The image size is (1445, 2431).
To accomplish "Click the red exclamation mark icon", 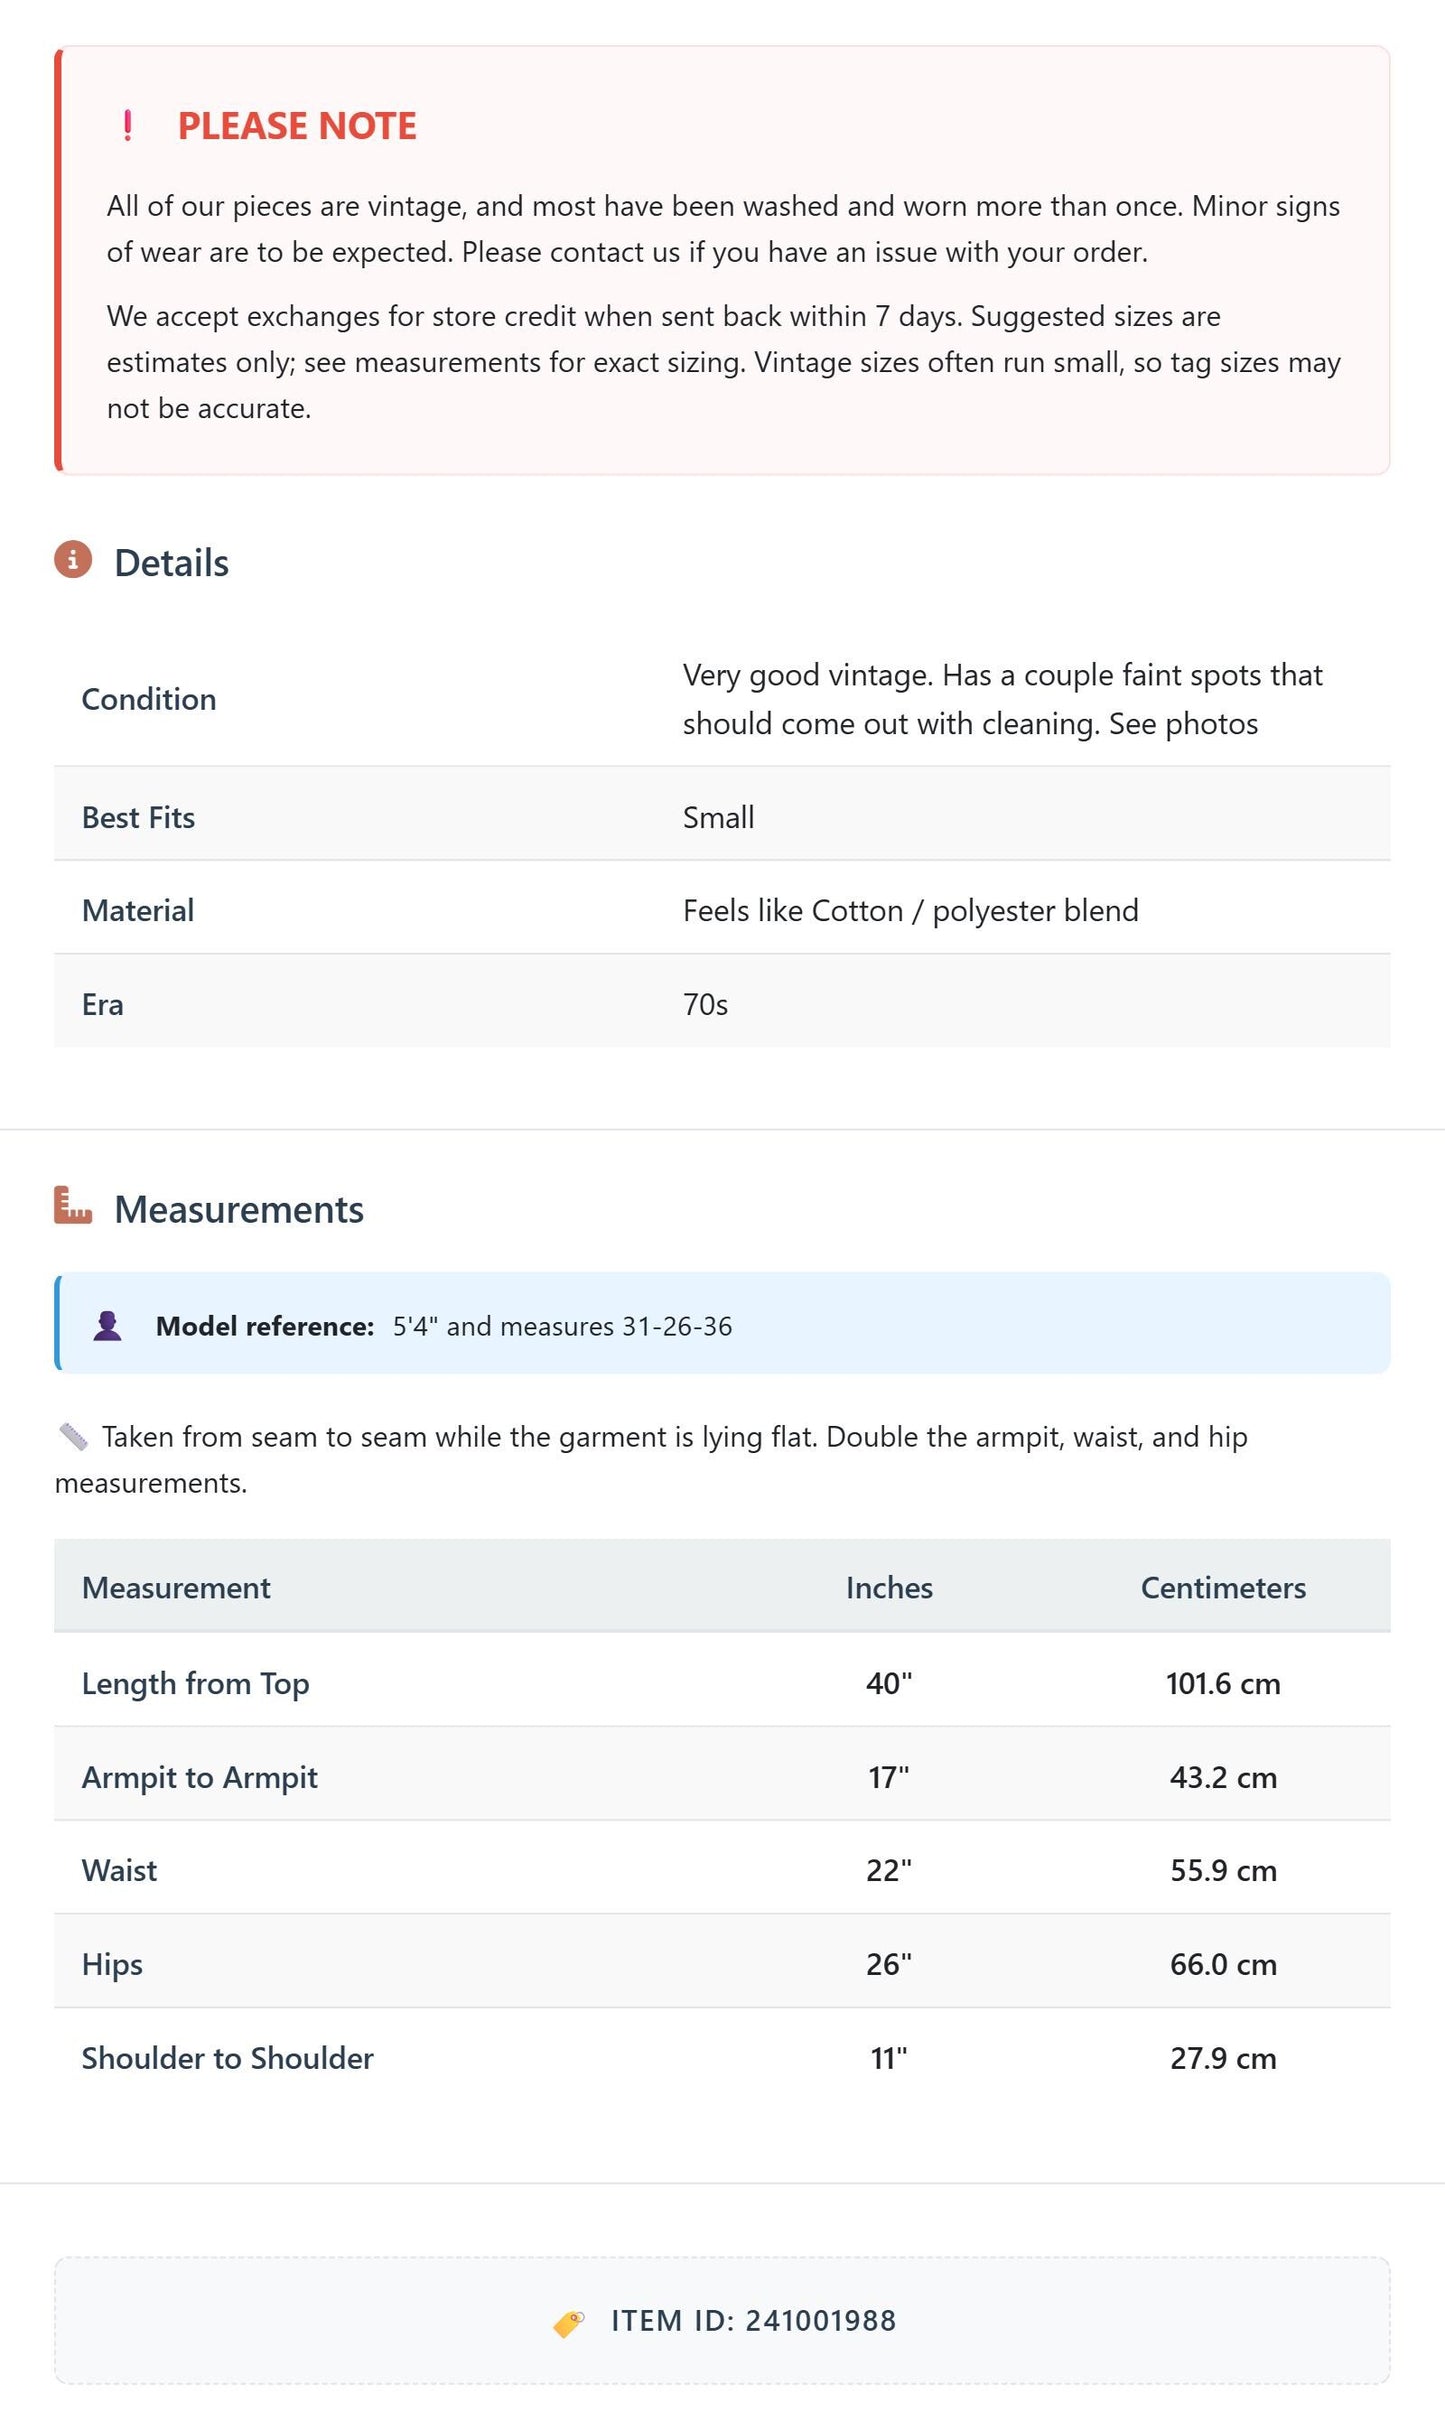I will pos(127,126).
